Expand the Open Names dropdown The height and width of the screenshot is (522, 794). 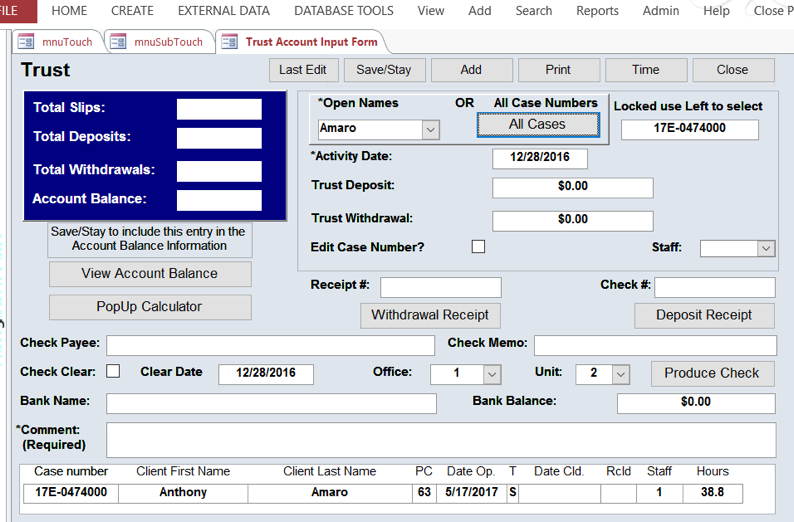click(430, 129)
